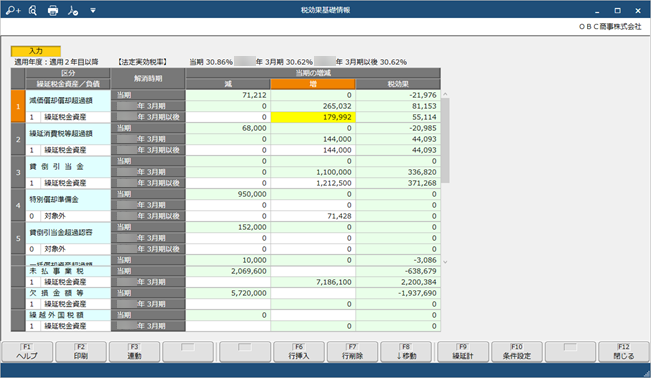
Task: Select the 減 column header
Action: [x=228, y=84]
